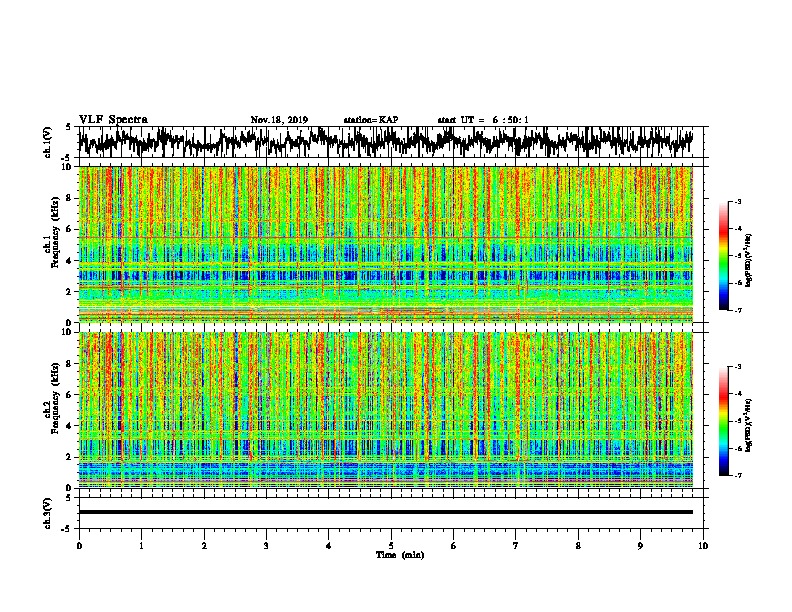
Task: Click the ch.1 spectrogram panel
Action: (x=385, y=244)
